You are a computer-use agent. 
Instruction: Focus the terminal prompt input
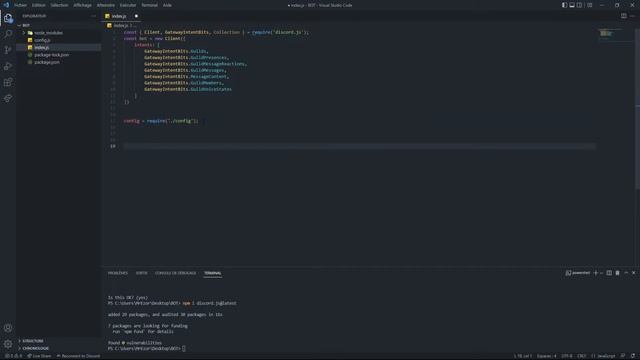pyautogui.click(x=184, y=349)
